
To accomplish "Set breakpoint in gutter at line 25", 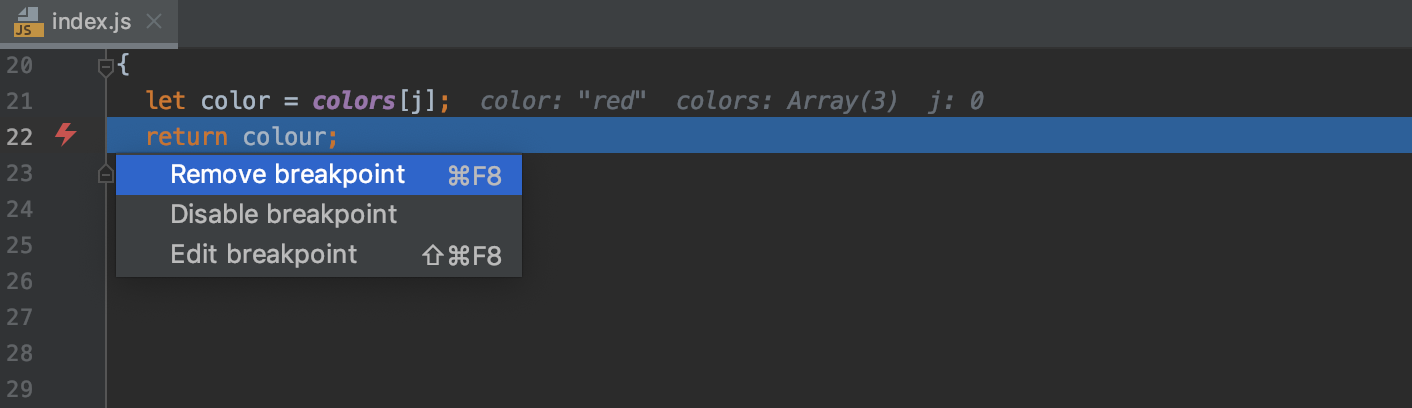I will (x=65, y=245).
